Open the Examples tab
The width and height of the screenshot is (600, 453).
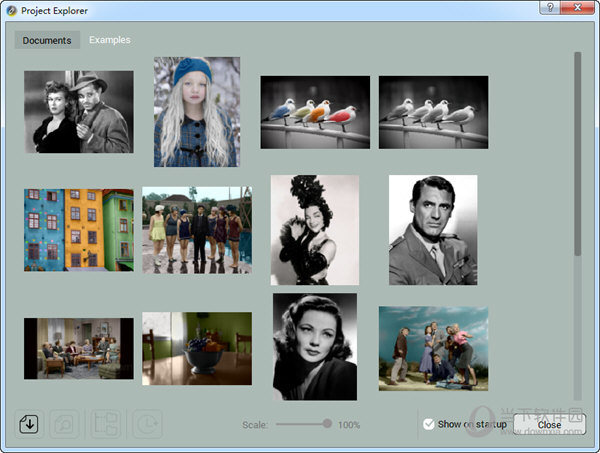tap(109, 40)
